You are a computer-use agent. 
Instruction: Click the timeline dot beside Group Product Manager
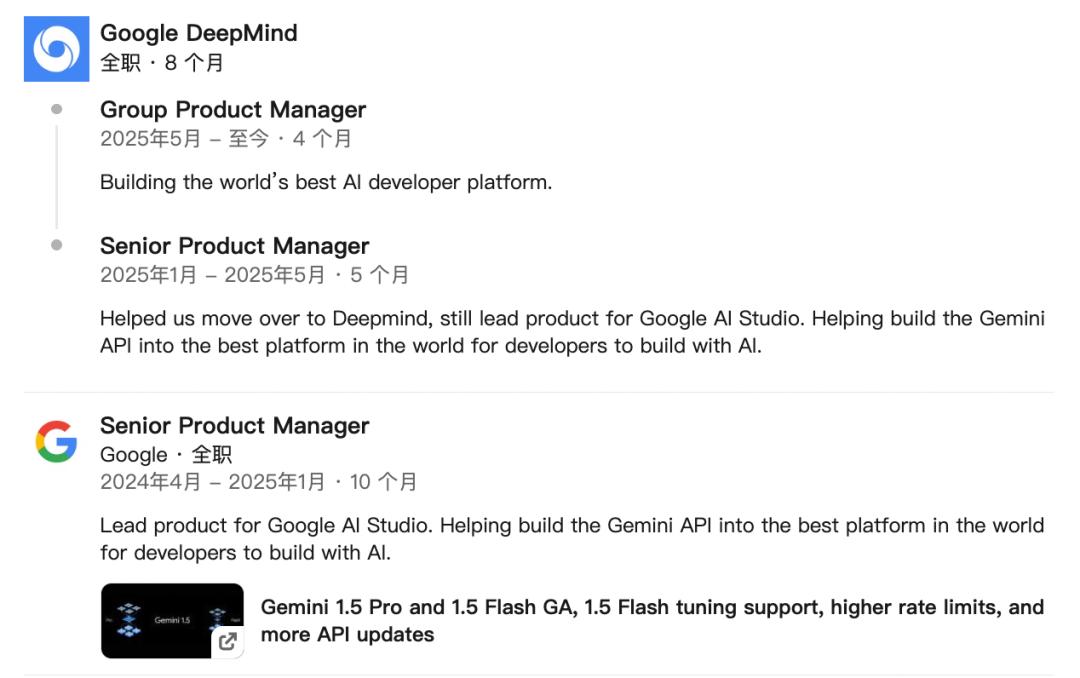coord(56,109)
